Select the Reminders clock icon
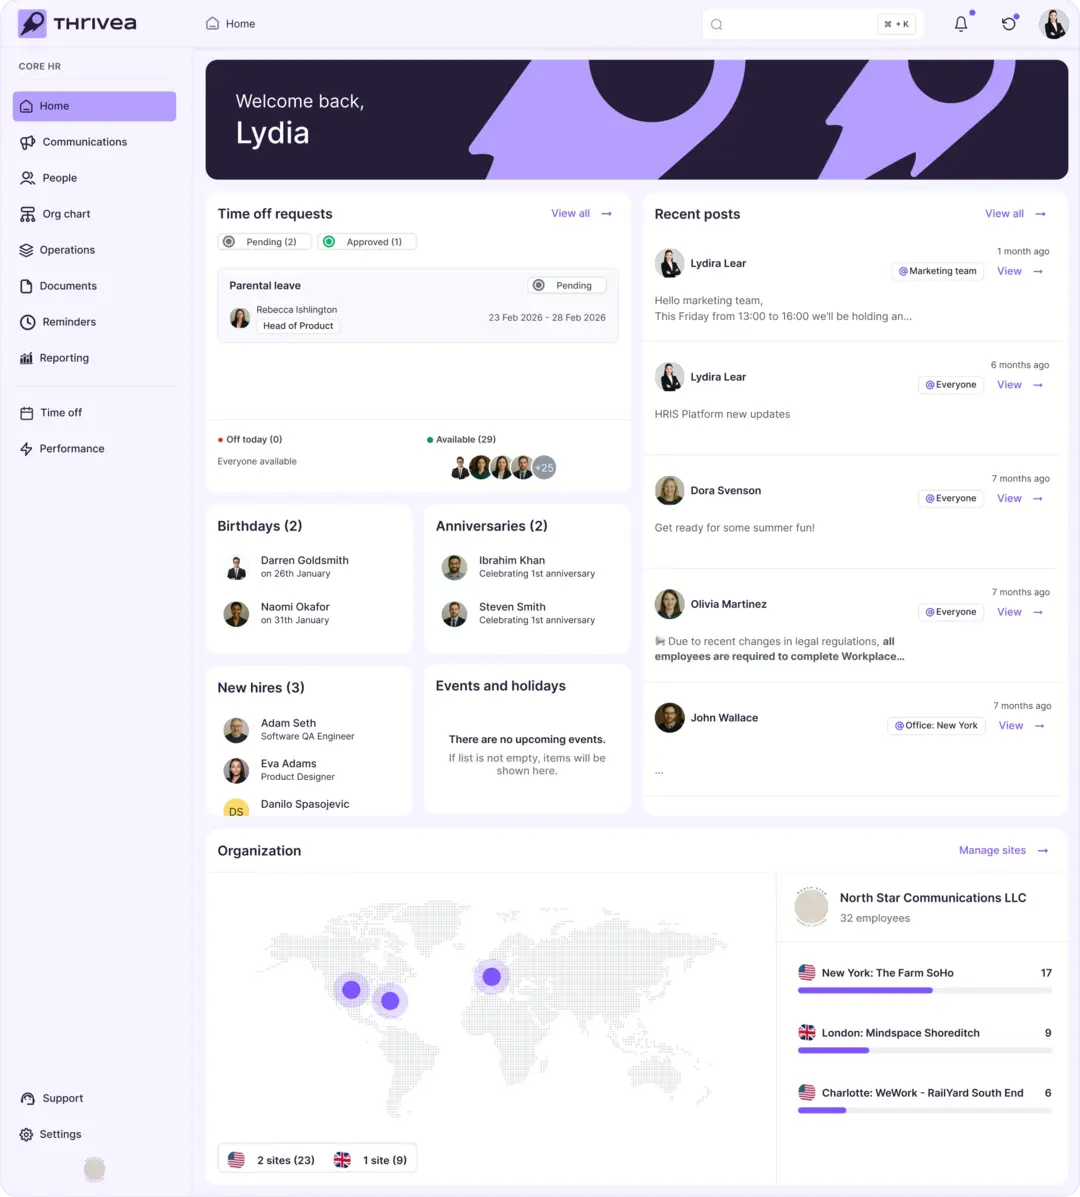Image resolution: width=1080 pixels, height=1197 pixels. pos(30,321)
